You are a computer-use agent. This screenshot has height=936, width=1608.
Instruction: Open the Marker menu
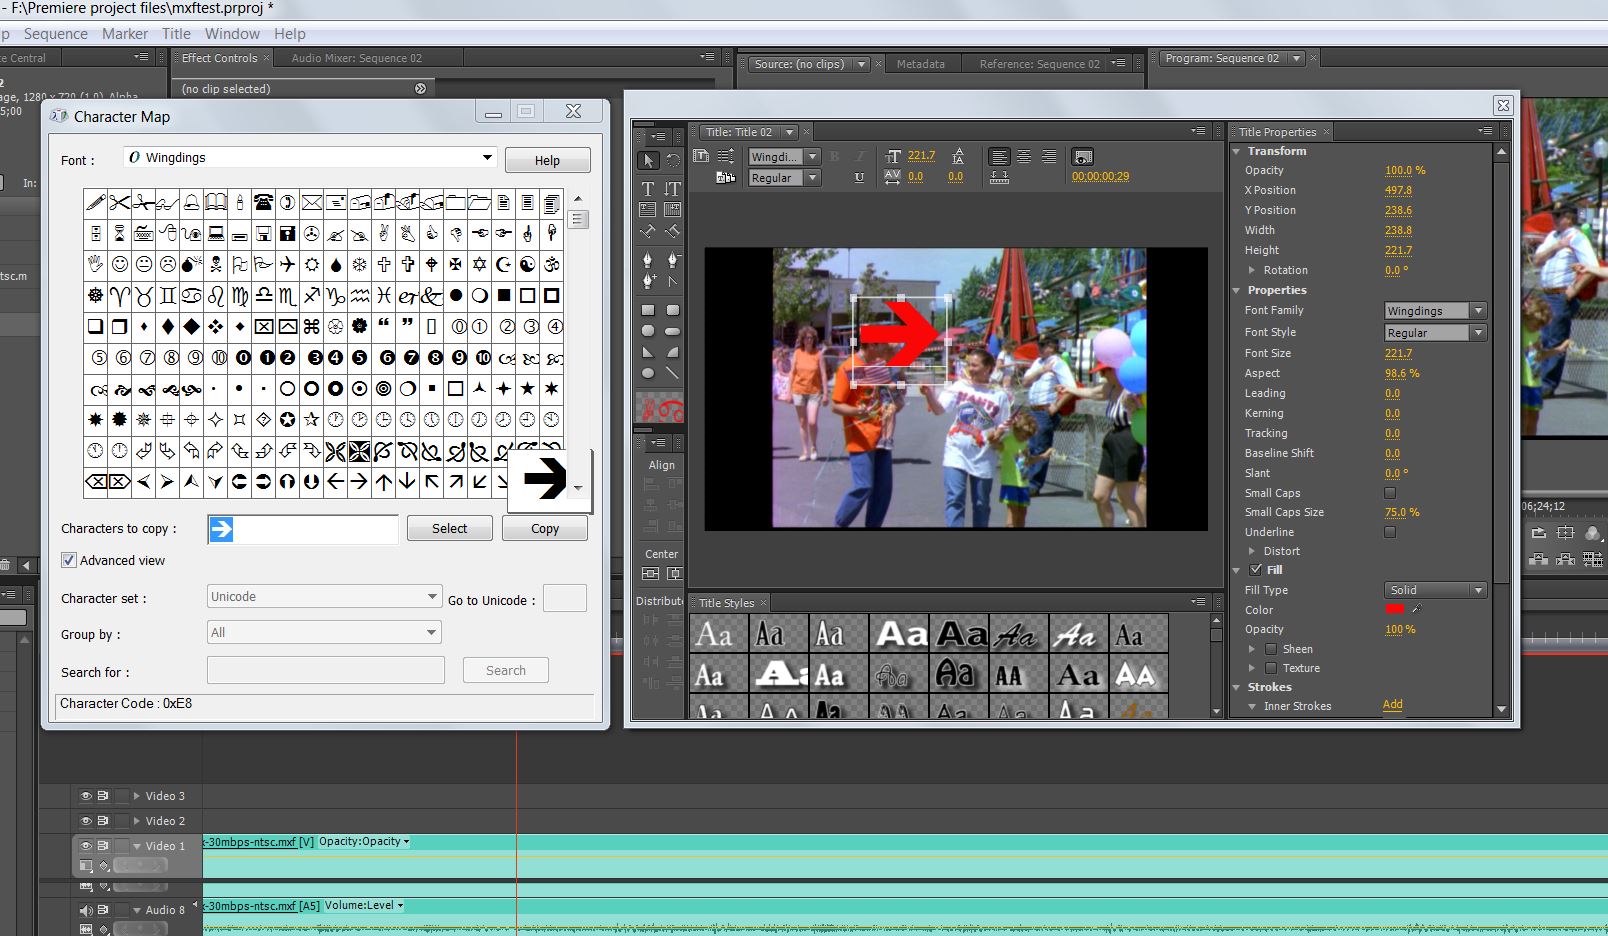tap(125, 33)
